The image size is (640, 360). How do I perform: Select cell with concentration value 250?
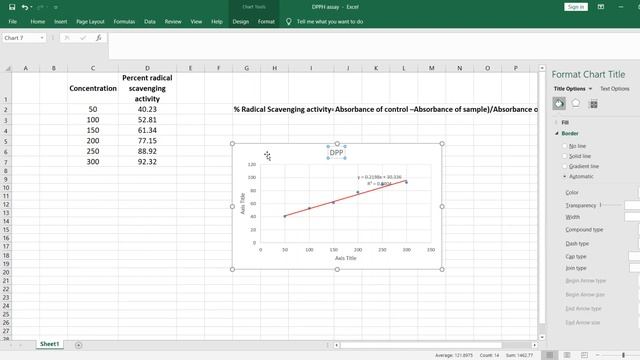(93, 151)
